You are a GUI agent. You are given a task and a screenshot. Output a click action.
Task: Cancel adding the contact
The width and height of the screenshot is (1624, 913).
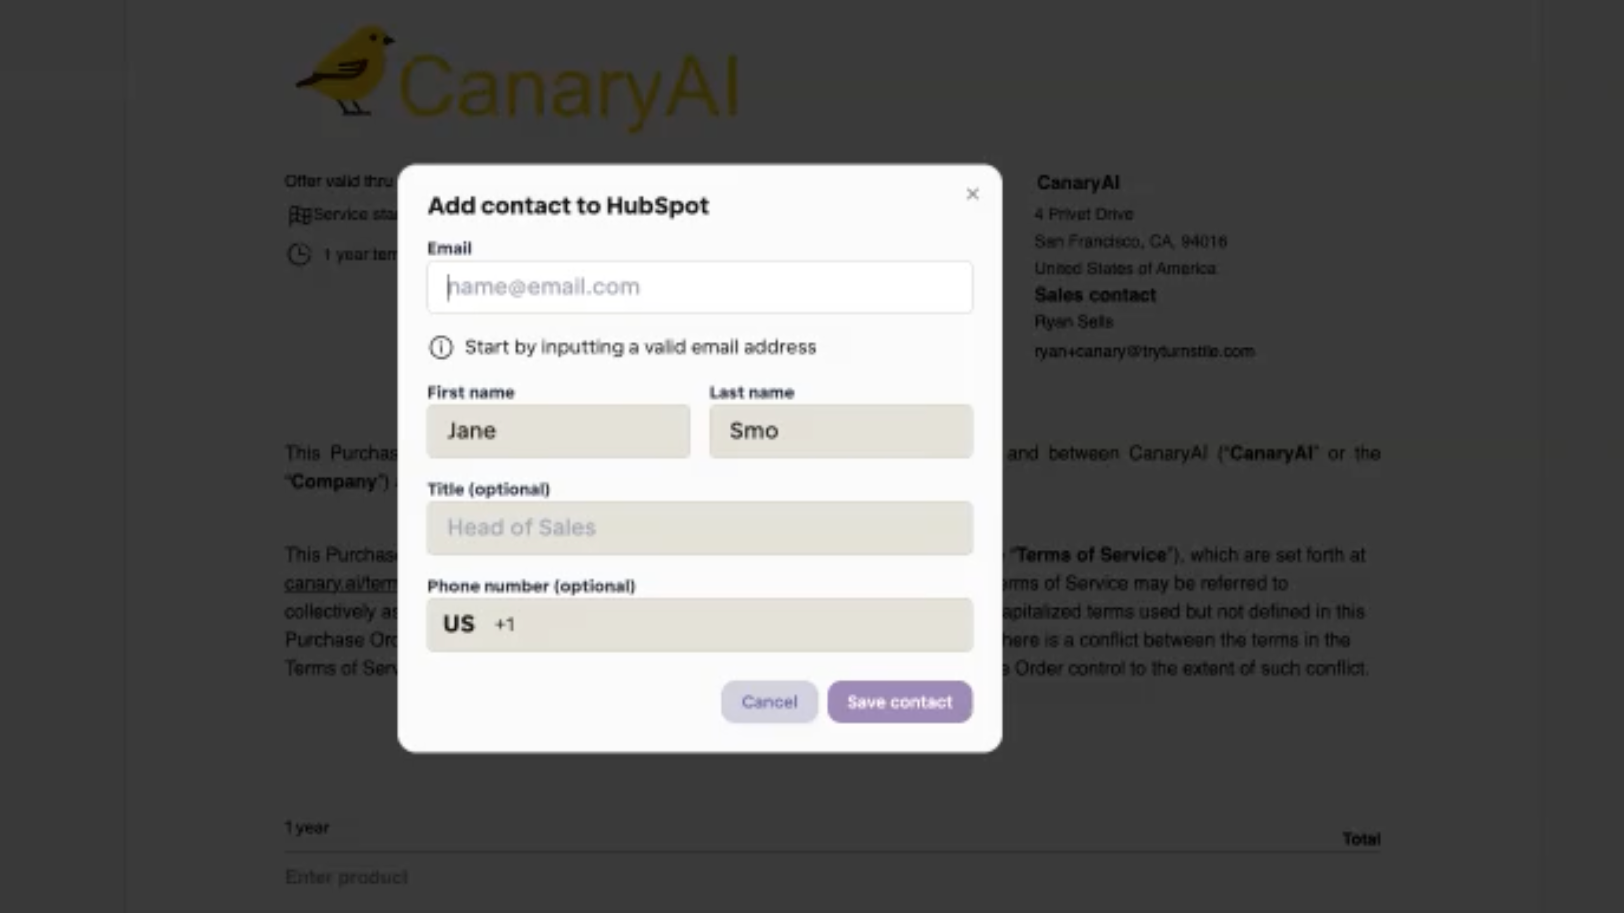coord(769,702)
